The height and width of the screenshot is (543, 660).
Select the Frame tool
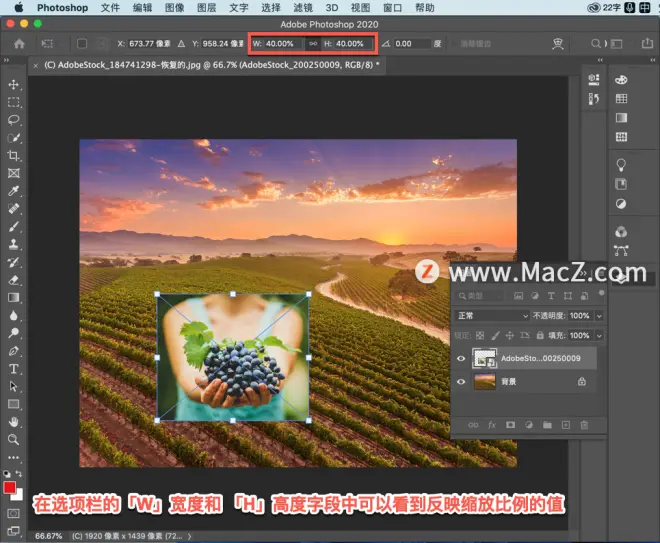click(13, 173)
